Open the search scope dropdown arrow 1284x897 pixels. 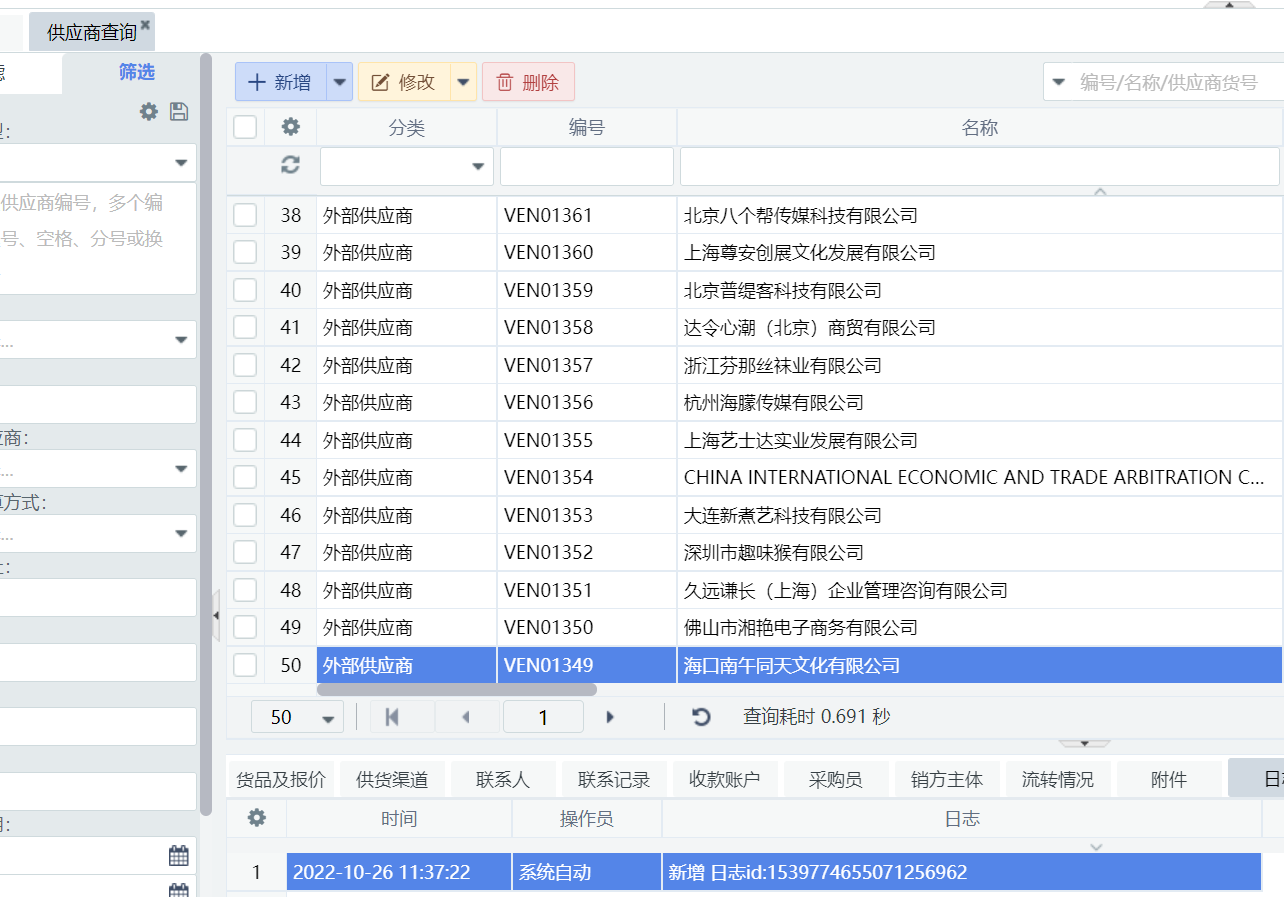[x=1058, y=82]
